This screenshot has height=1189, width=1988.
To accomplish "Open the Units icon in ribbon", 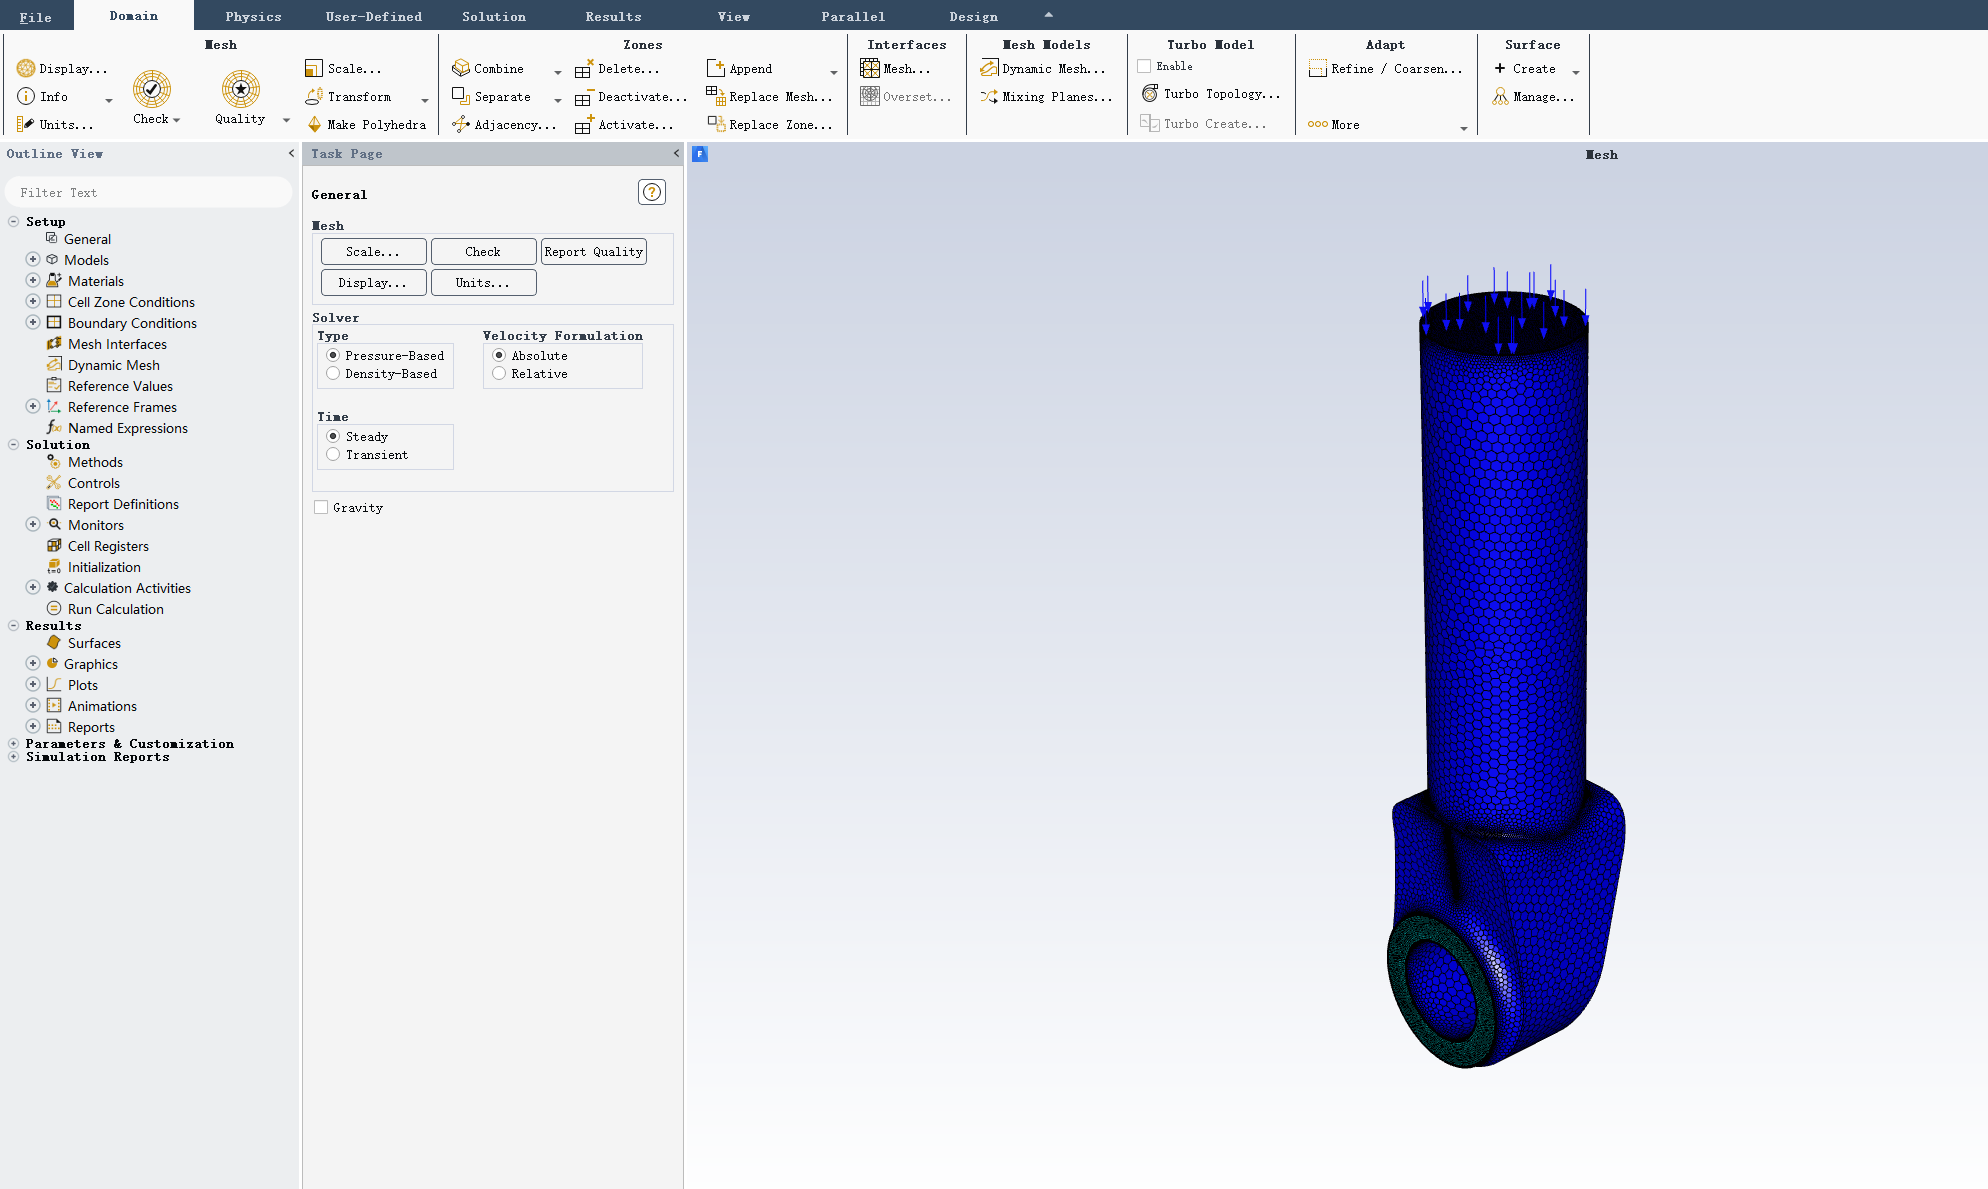I will click(x=26, y=124).
